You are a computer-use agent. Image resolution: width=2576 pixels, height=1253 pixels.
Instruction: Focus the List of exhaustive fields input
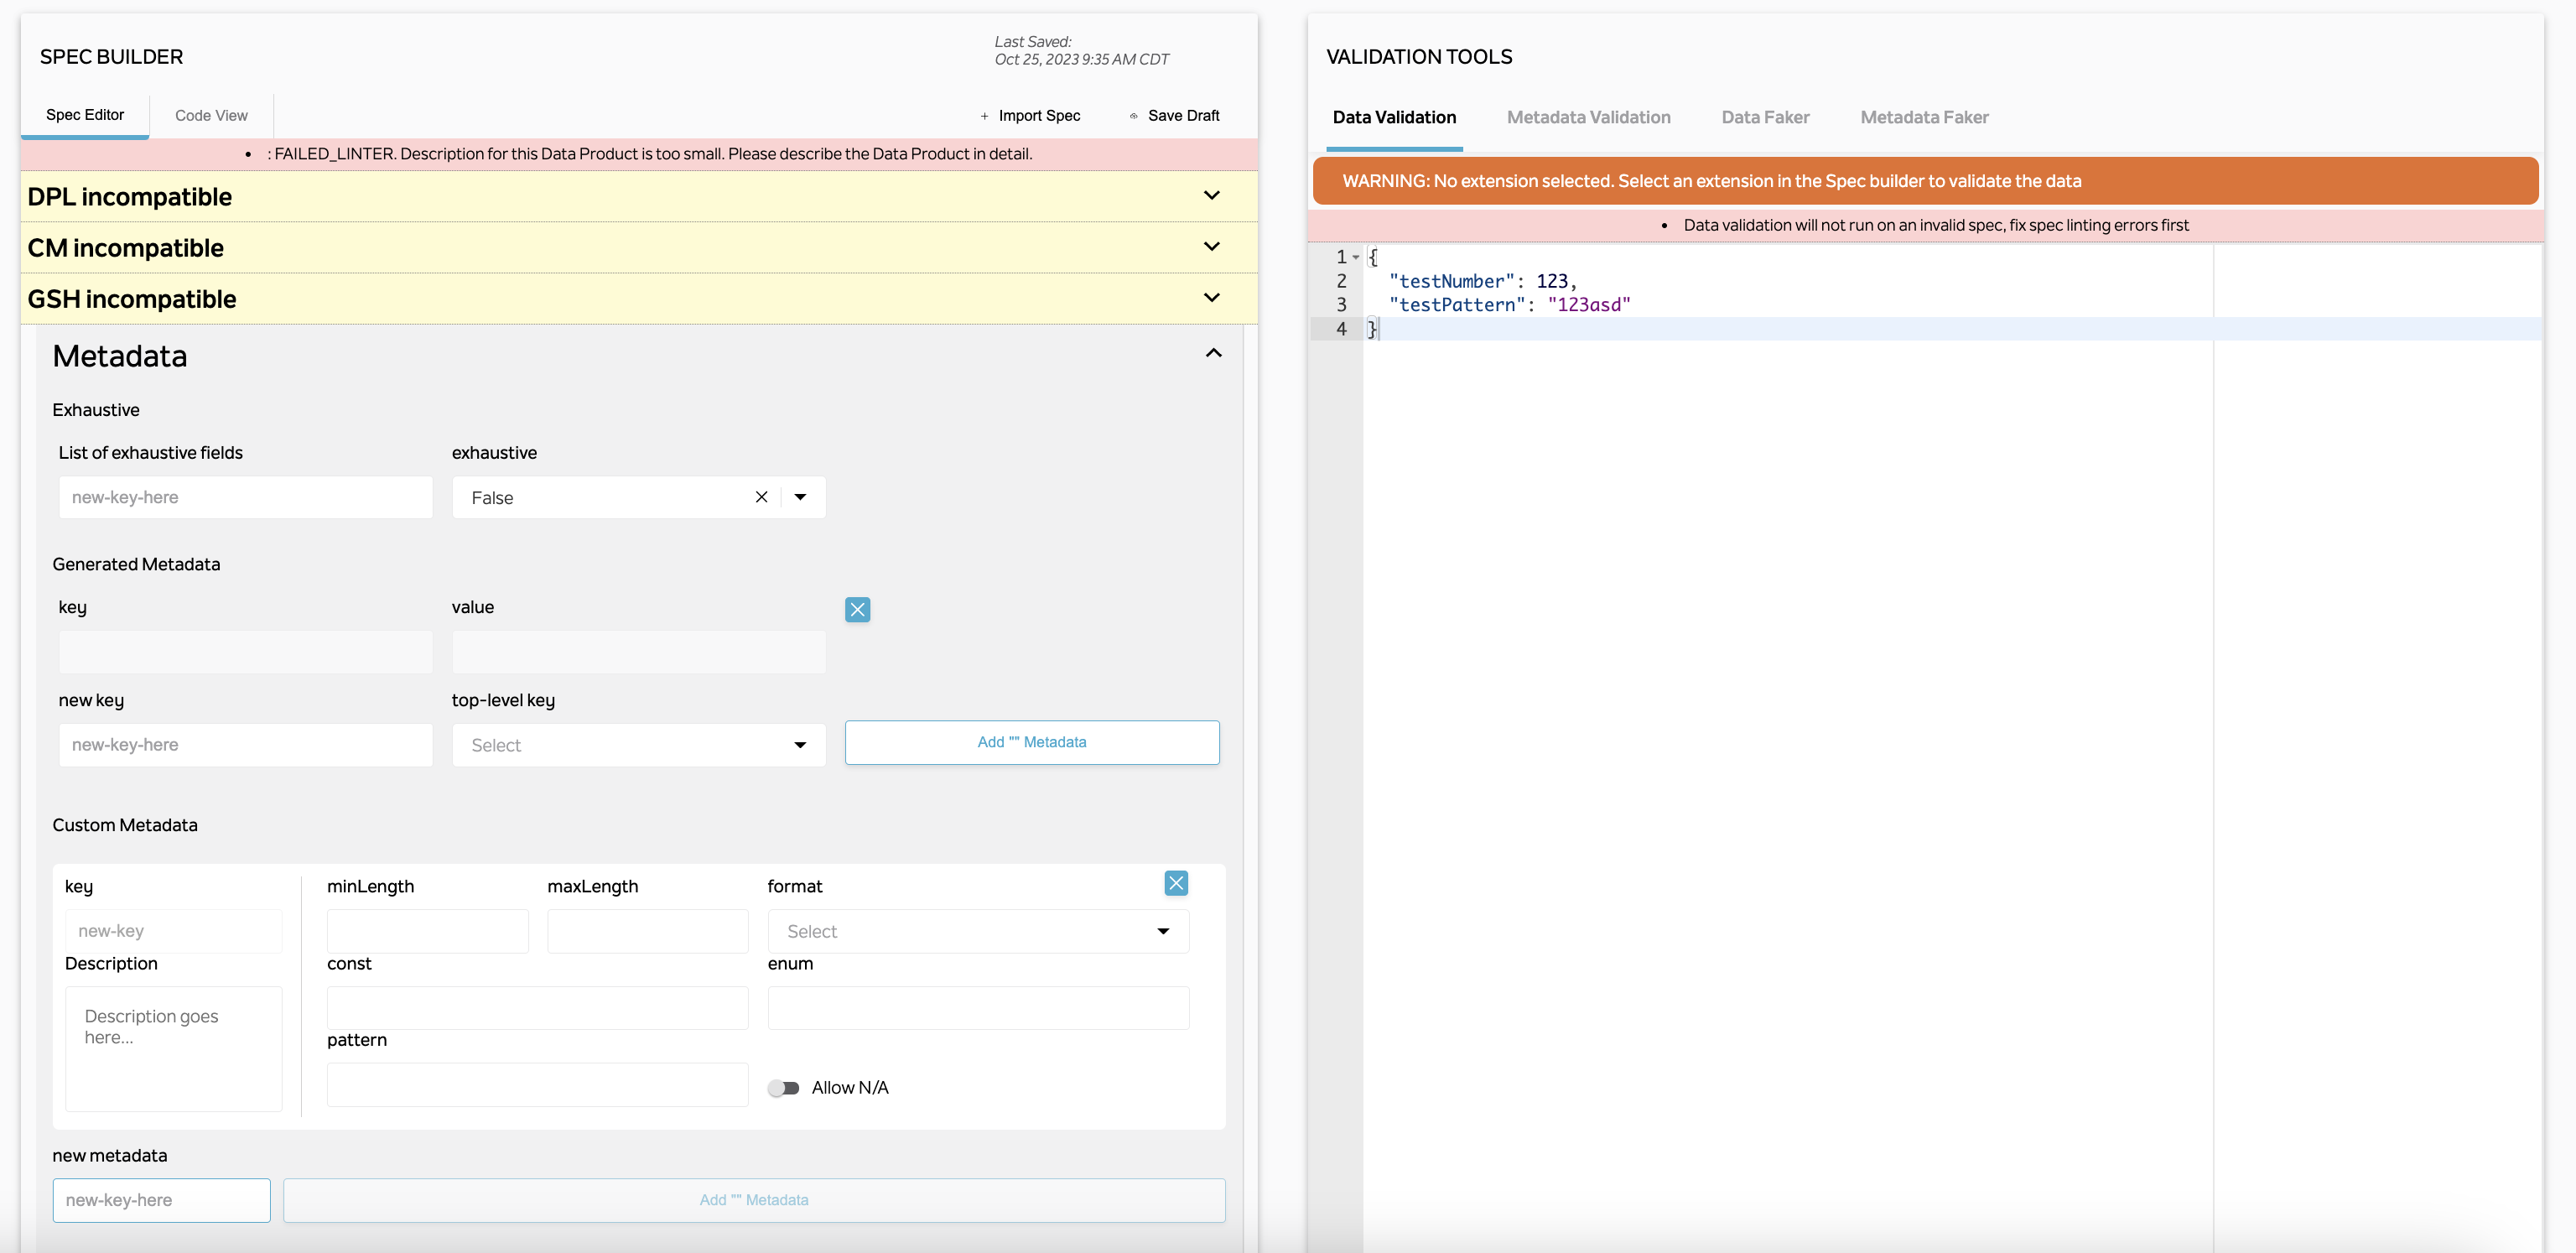(x=245, y=497)
